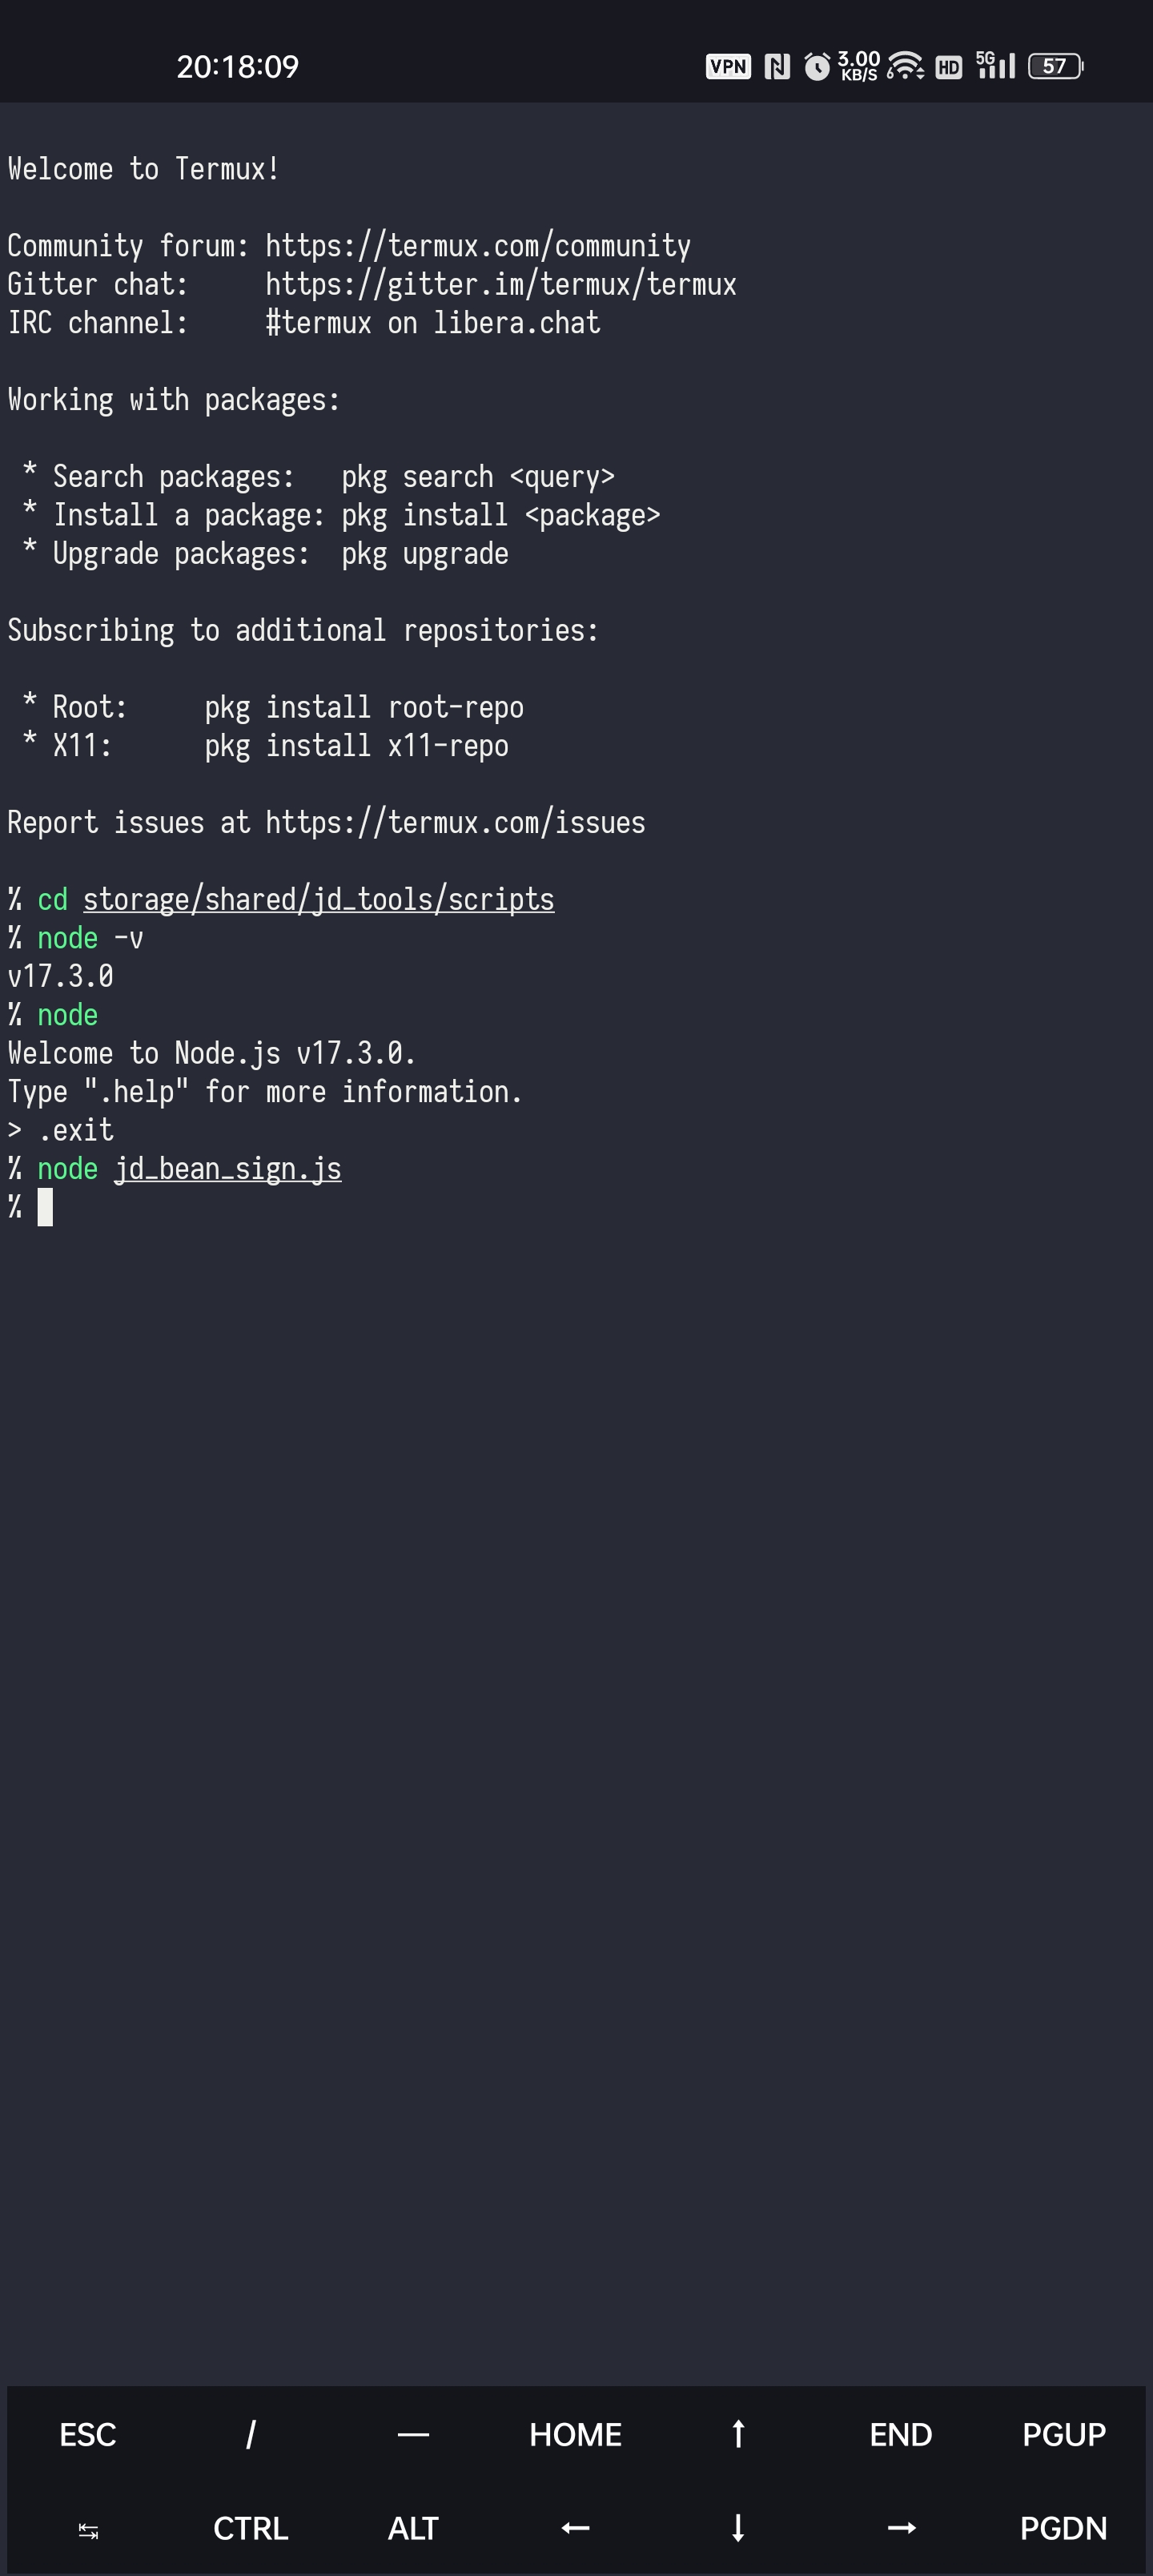
Task: Open the Termux community forum link
Action: 477,245
